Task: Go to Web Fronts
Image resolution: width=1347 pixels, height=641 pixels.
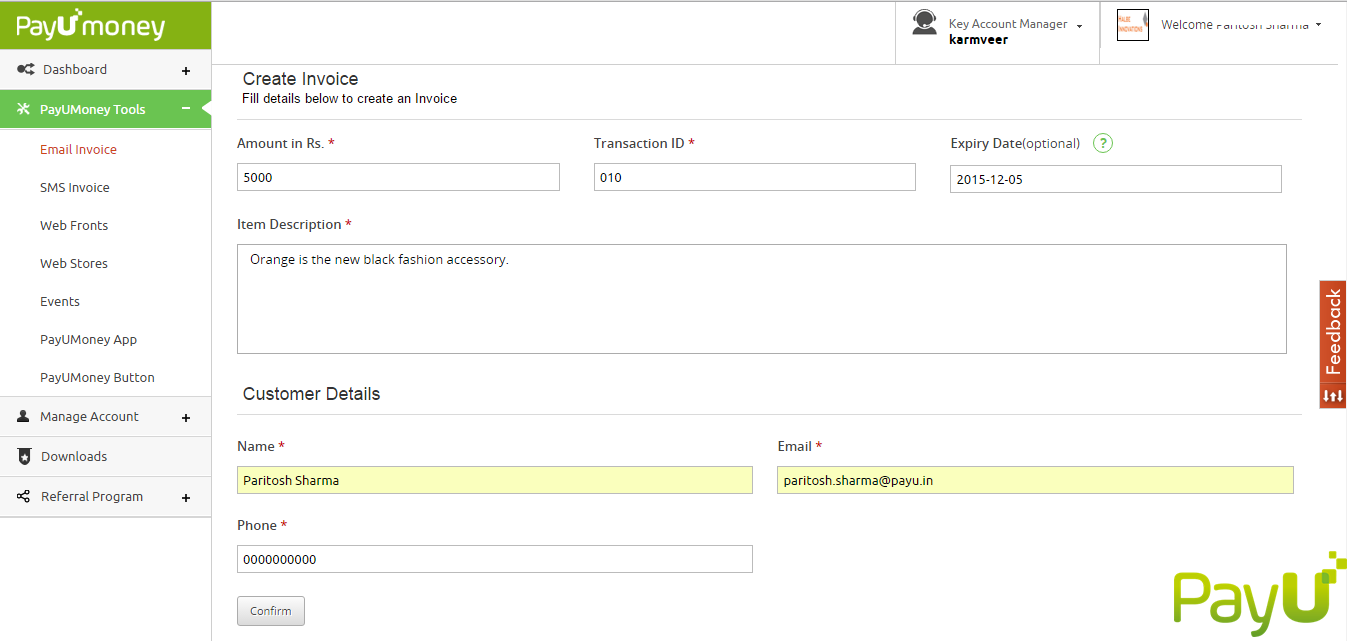Action: click(x=74, y=225)
